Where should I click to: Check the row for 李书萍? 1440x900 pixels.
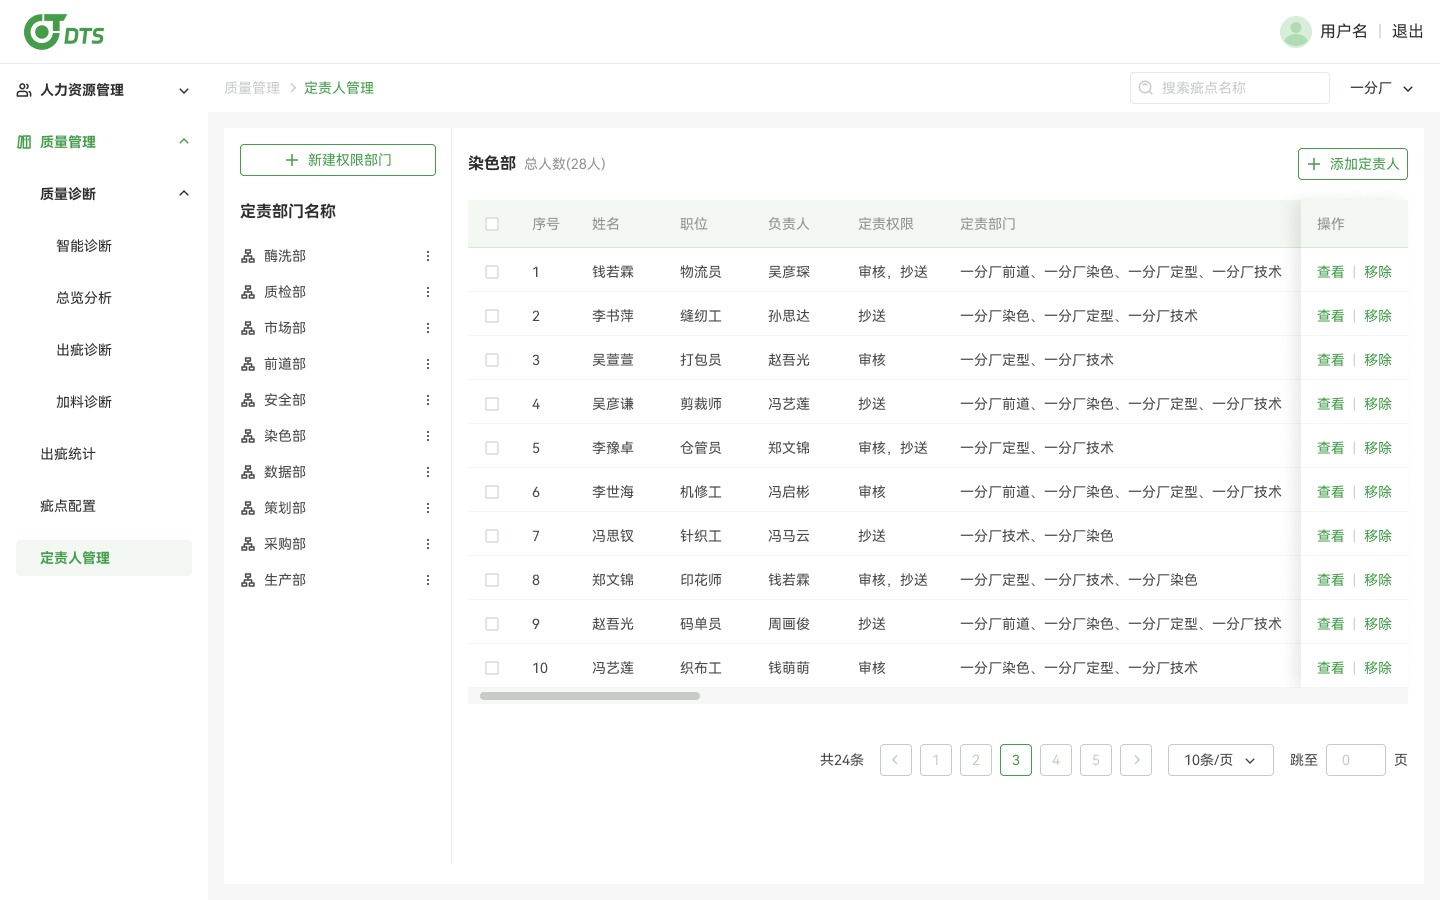(492, 316)
